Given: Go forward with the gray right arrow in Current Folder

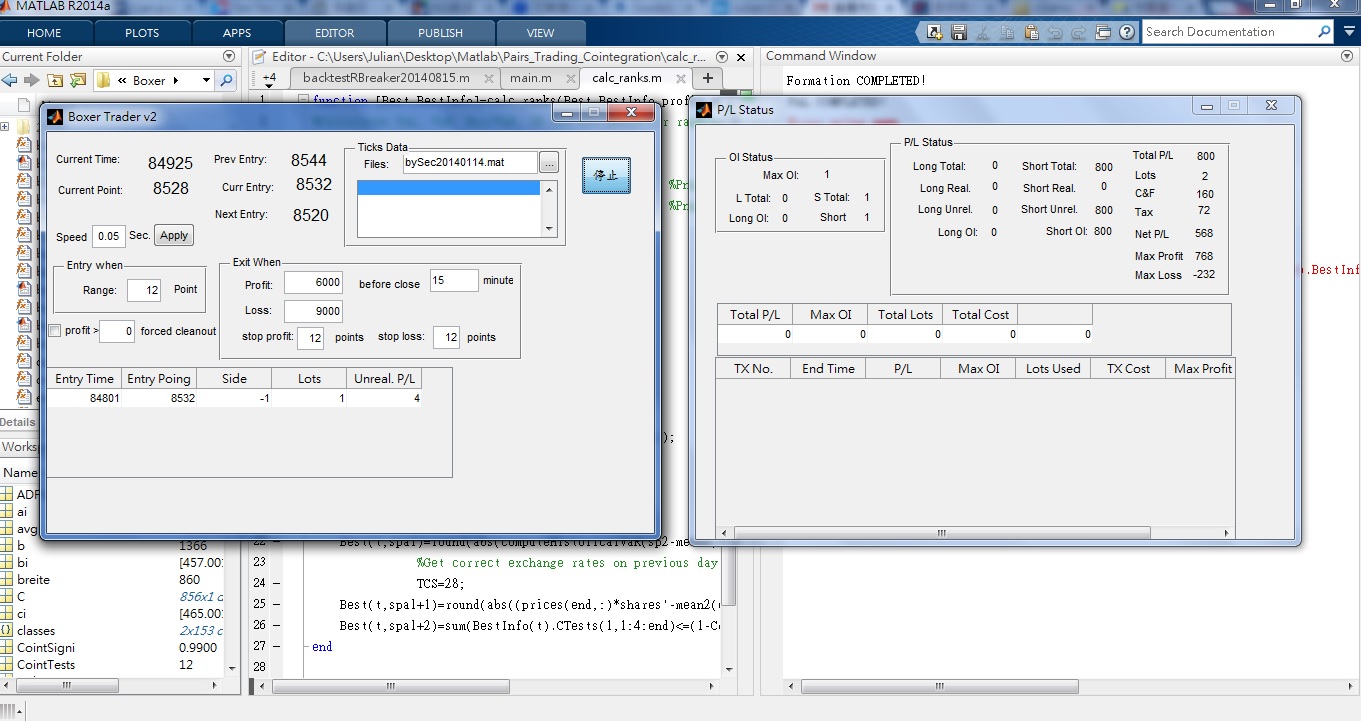Looking at the screenshot, I should (31, 80).
